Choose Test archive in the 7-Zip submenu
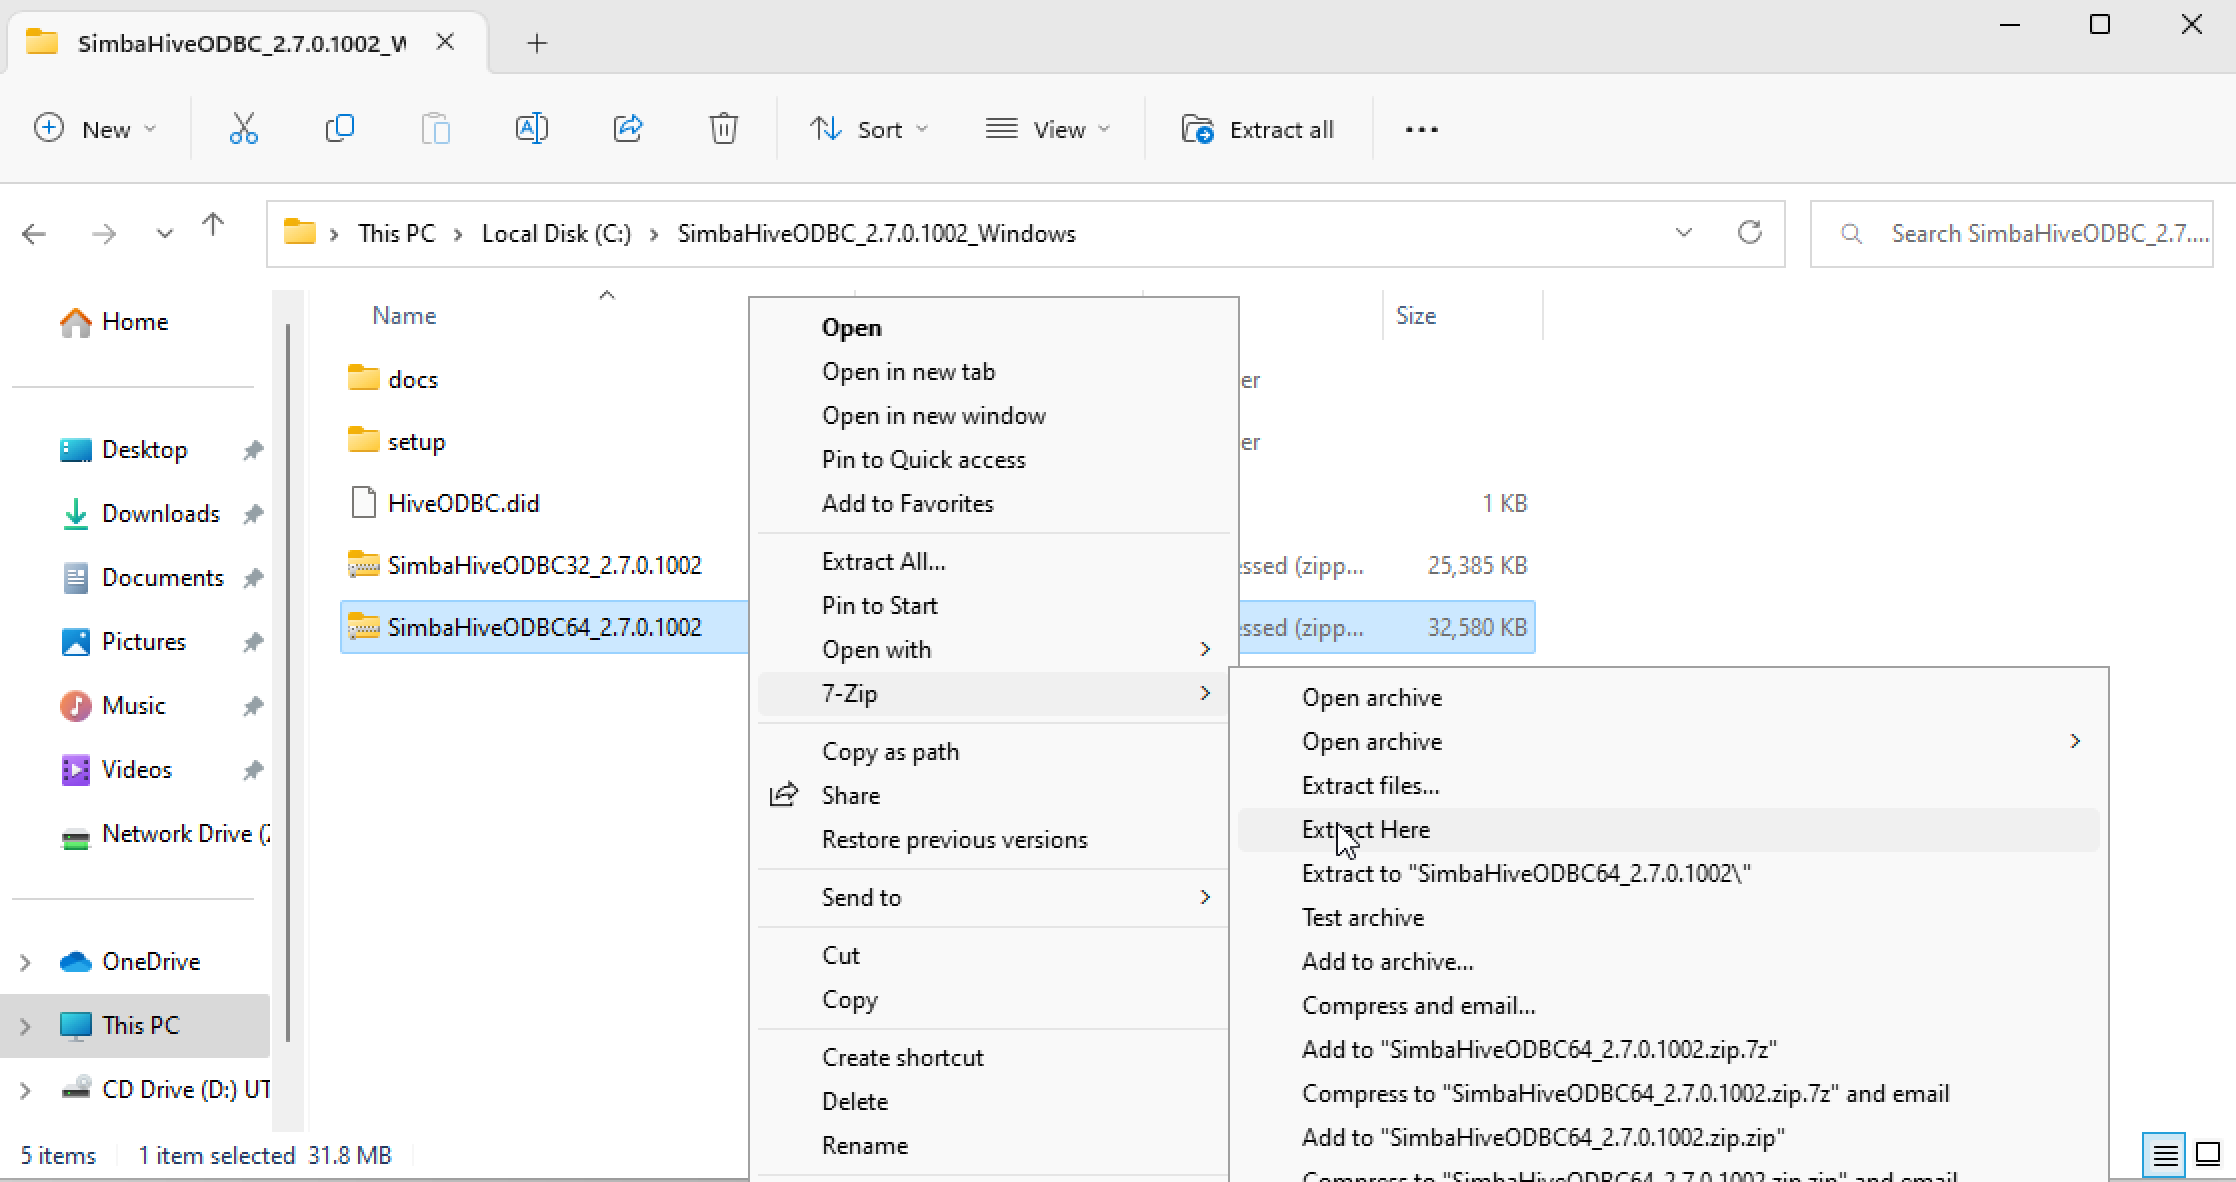The height and width of the screenshot is (1182, 2236). click(1669, 918)
